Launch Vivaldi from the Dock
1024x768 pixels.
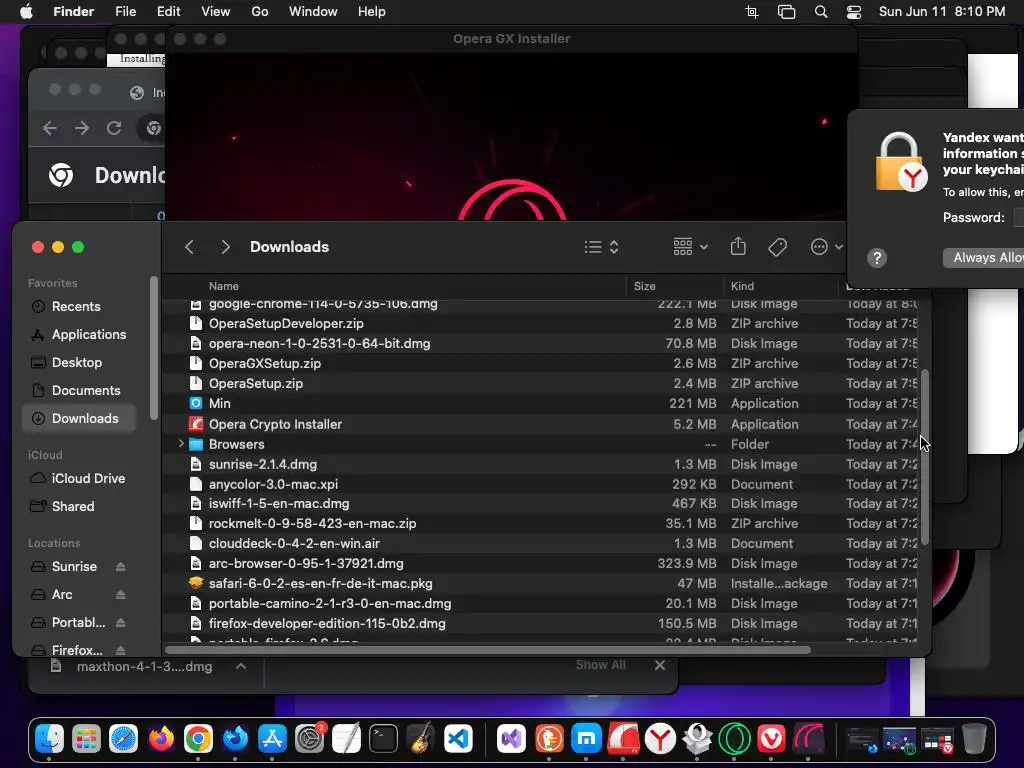(772, 739)
